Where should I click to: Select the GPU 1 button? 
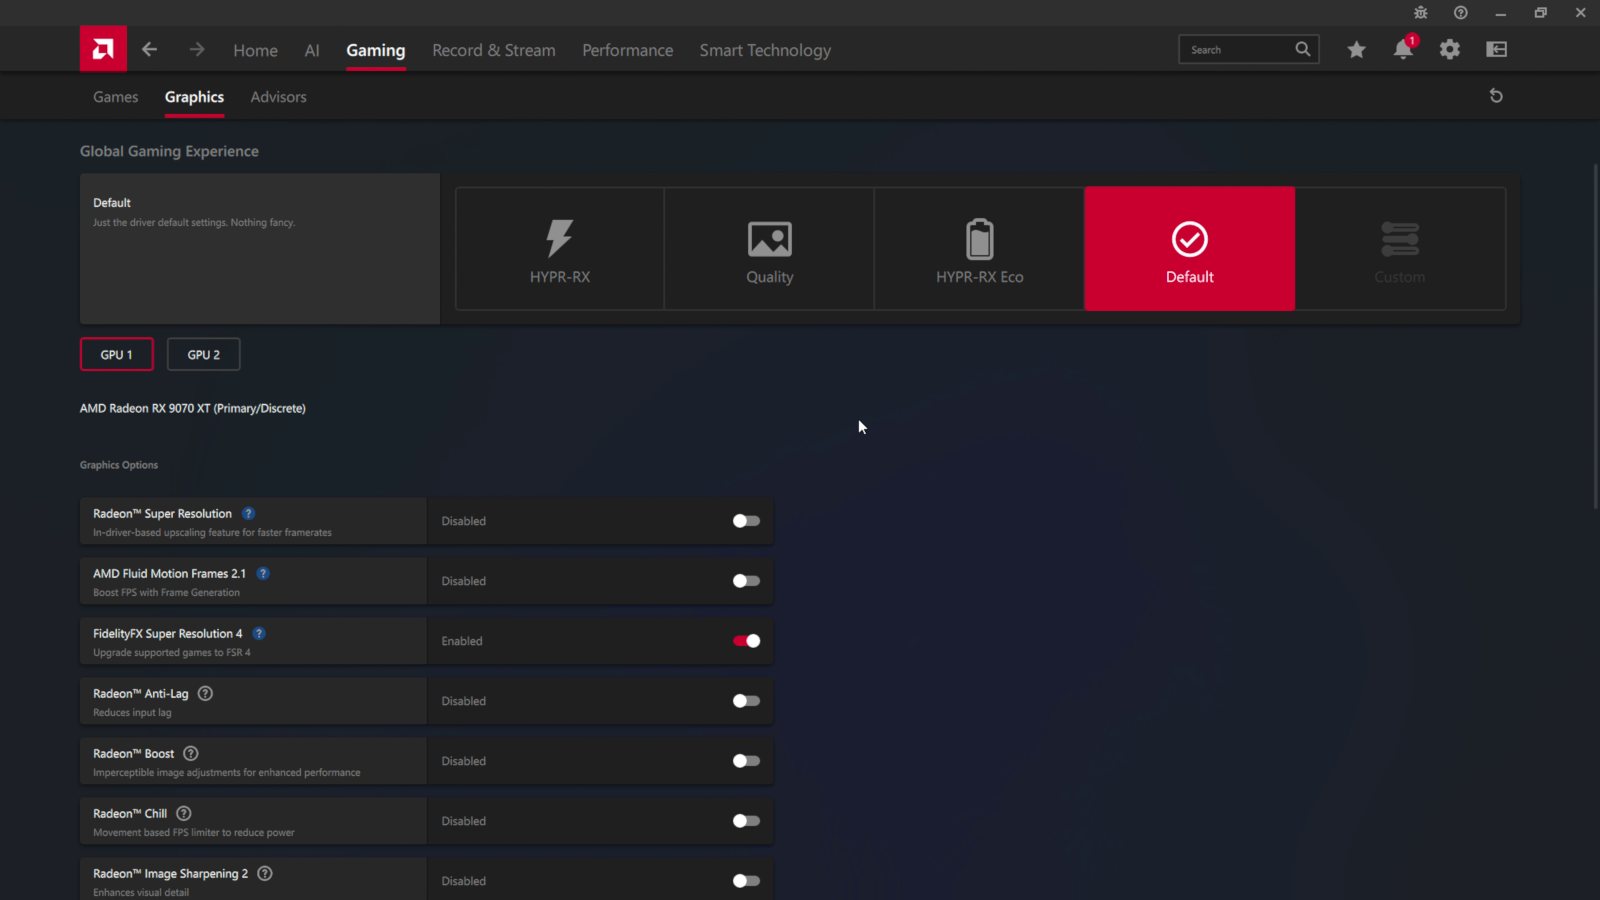[x=117, y=355]
